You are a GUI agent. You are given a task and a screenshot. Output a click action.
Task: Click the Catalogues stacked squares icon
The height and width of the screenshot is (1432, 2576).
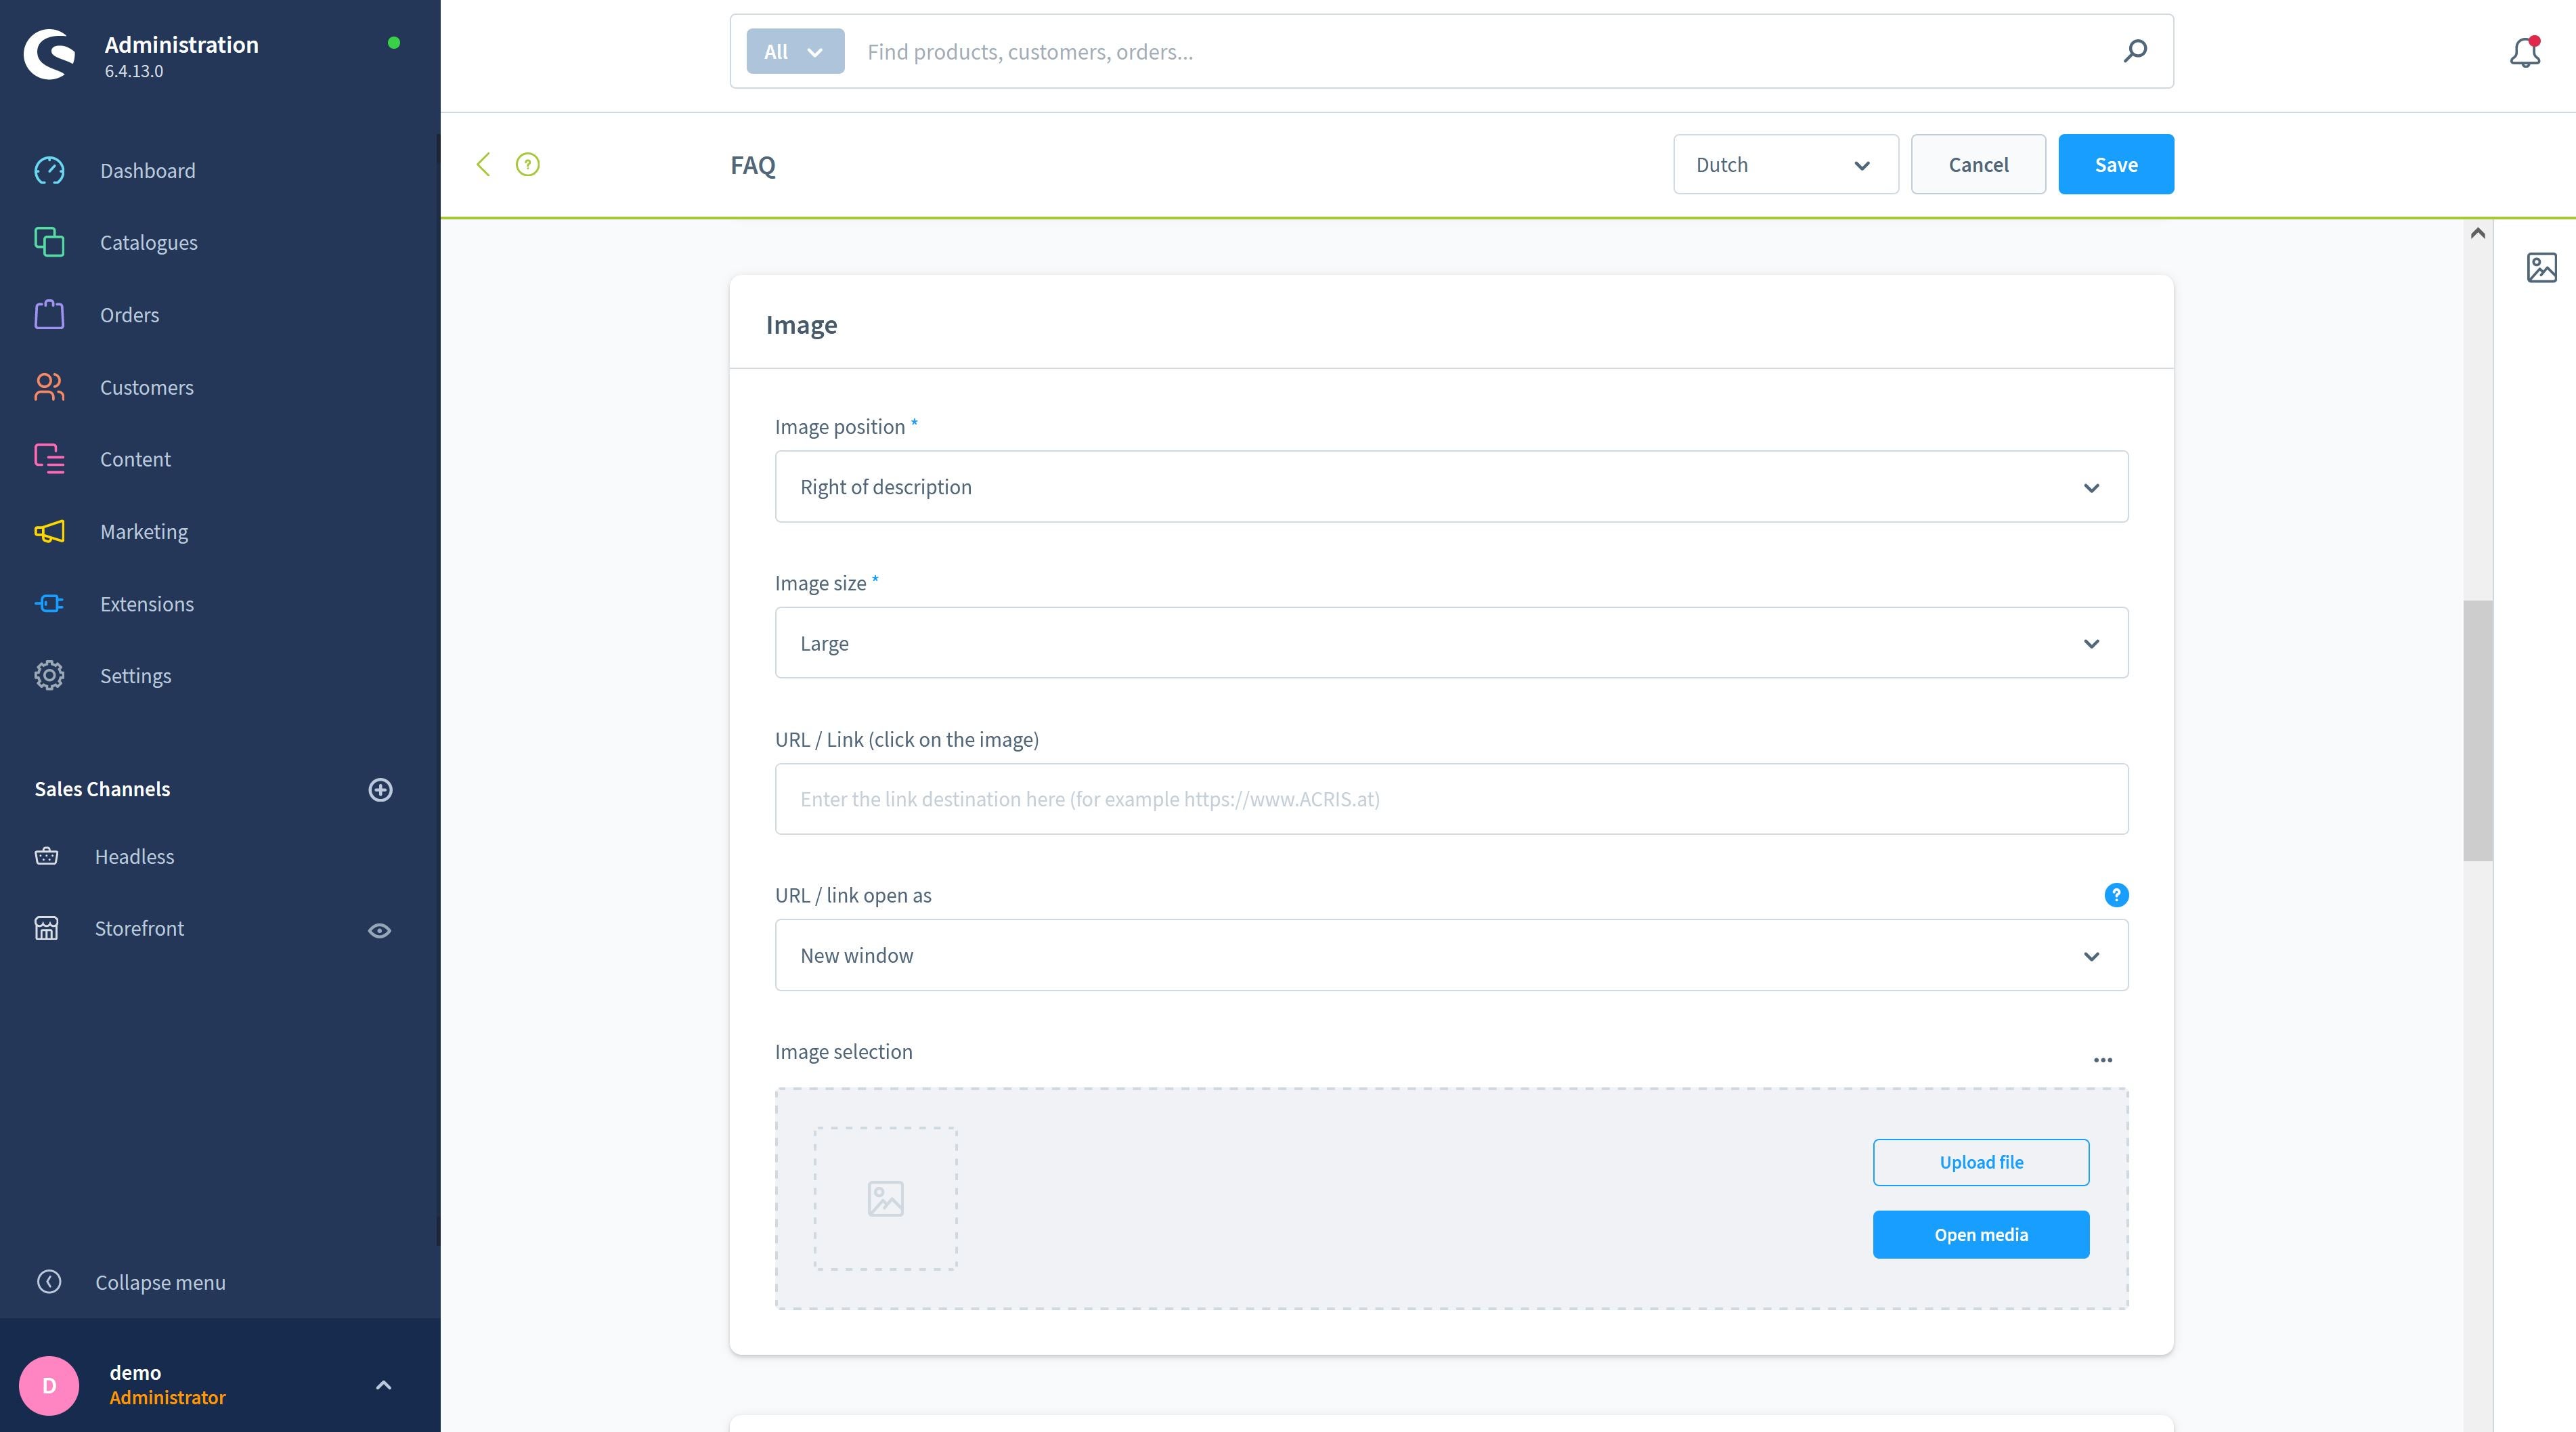click(x=49, y=243)
